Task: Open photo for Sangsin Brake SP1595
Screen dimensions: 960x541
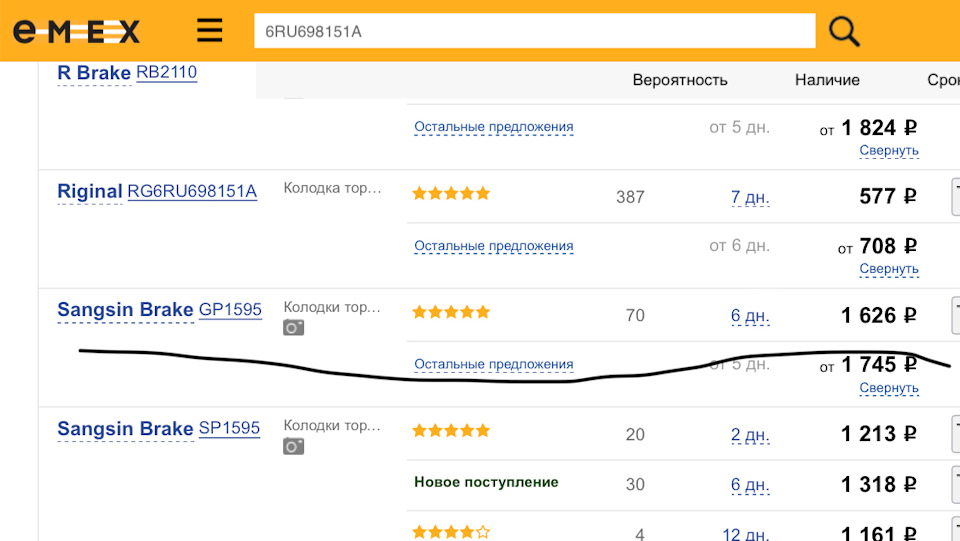Action: (x=293, y=446)
